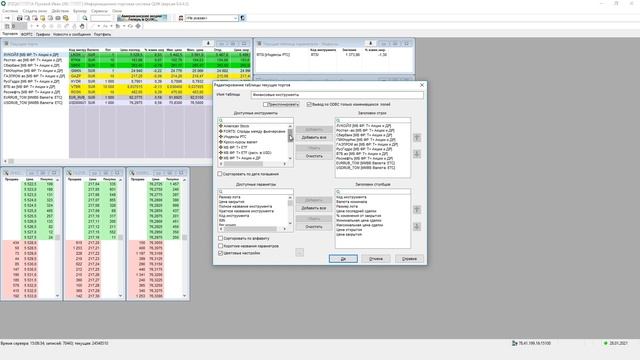Open the Действия menu

pyautogui.click(x=60, y=11)
